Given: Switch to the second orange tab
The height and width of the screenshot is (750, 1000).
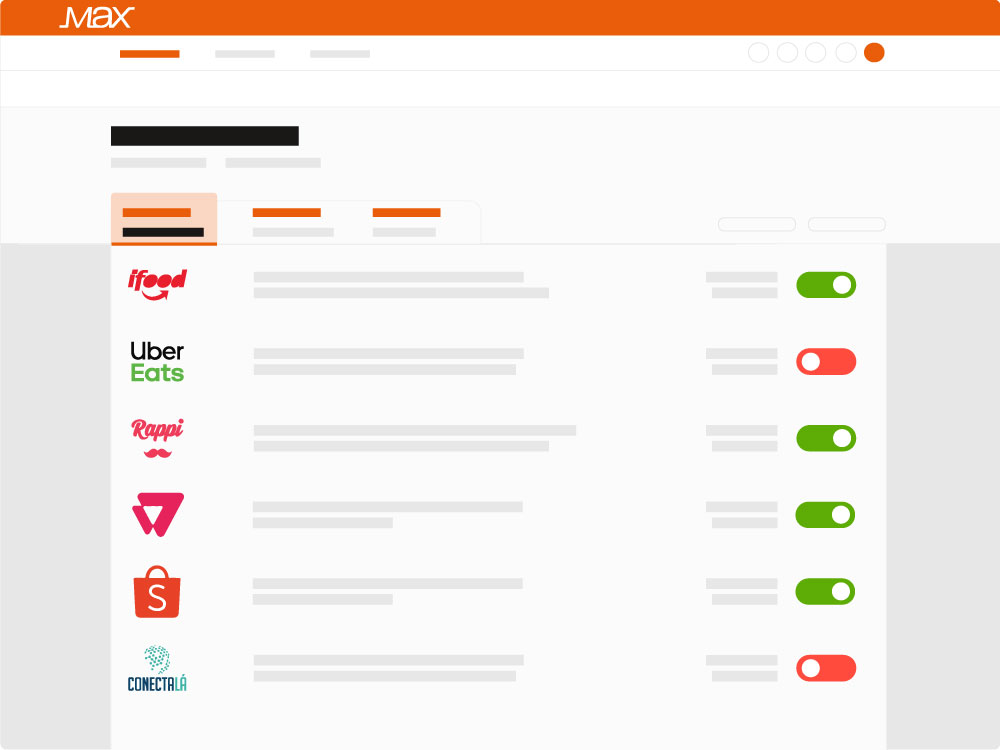Looking at the screenshot, I should 293,222.
